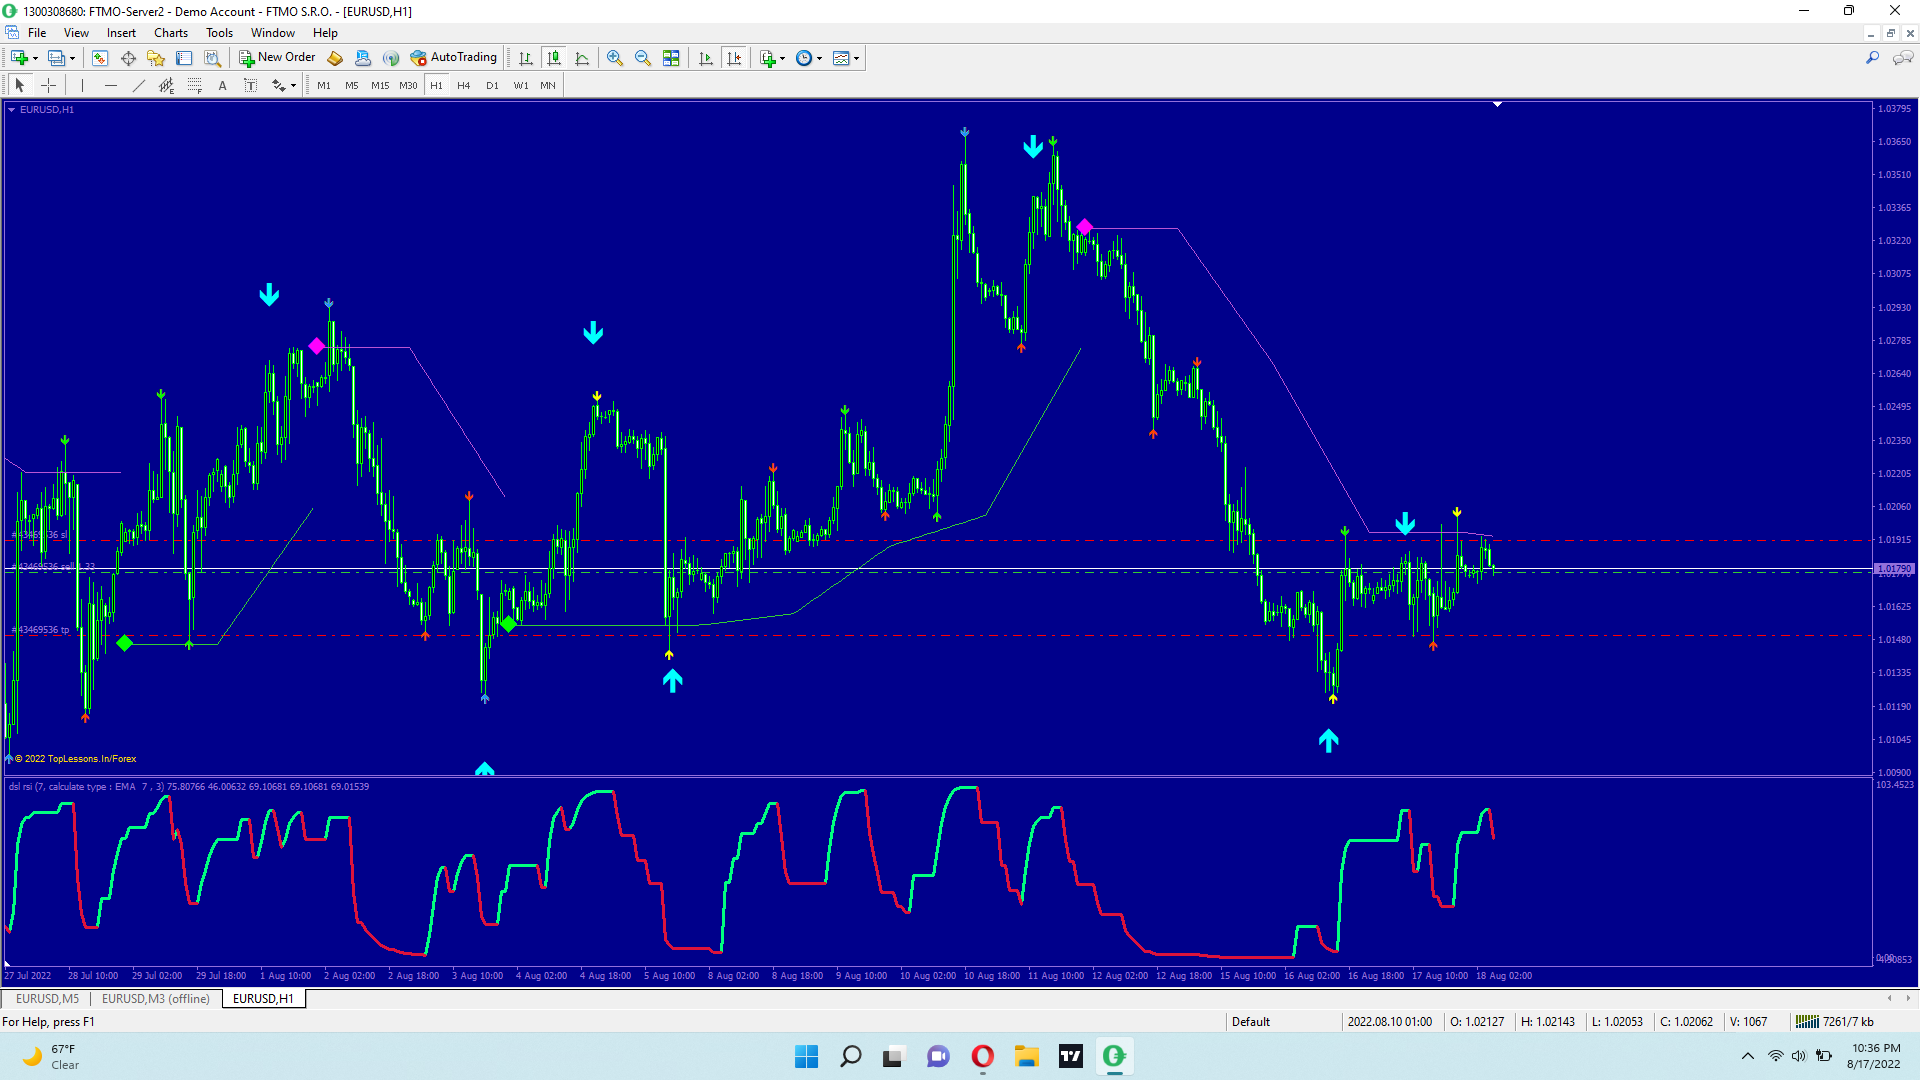The height and width of the screenshot is (1080, 1920).
Task: Expand the indicators list dropdown
Action: [782, 58]
